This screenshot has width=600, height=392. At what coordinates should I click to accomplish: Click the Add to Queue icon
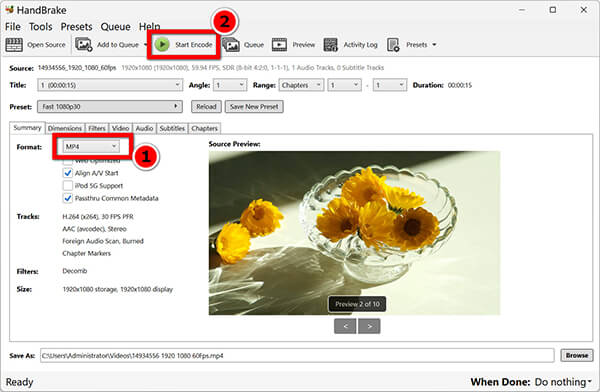point(83,45)
